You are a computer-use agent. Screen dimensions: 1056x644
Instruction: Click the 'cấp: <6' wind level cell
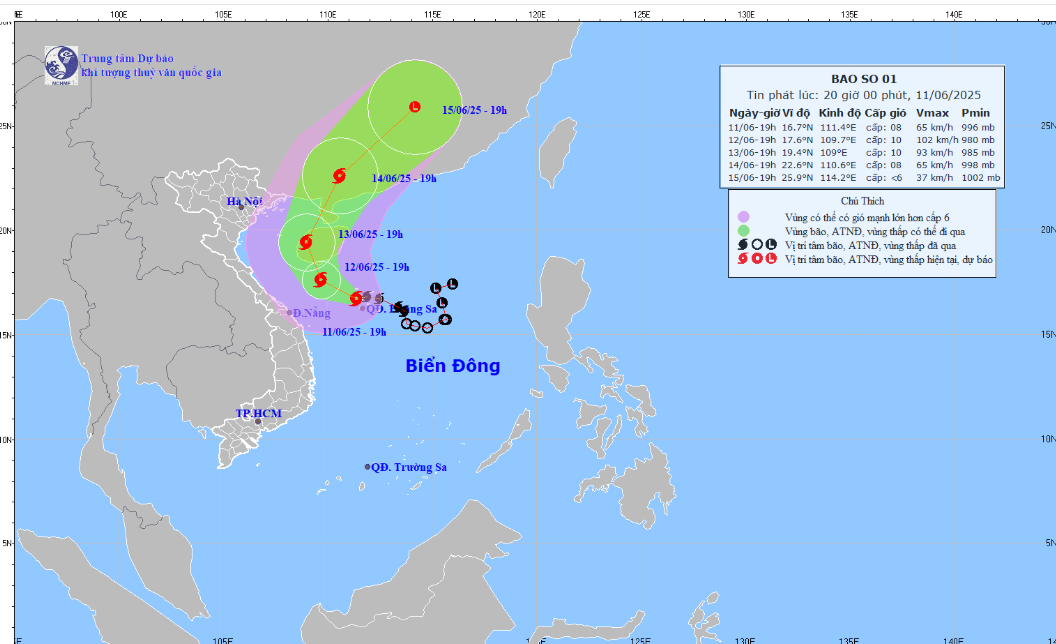[884, 178]
